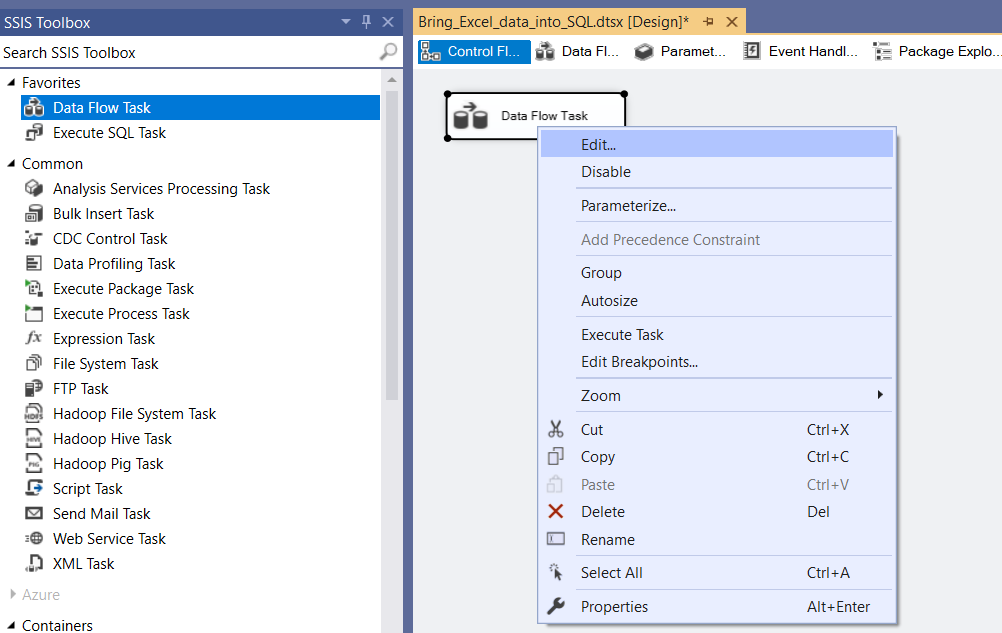
Task: Collapse the Favorites section
Action: [11, 83]
